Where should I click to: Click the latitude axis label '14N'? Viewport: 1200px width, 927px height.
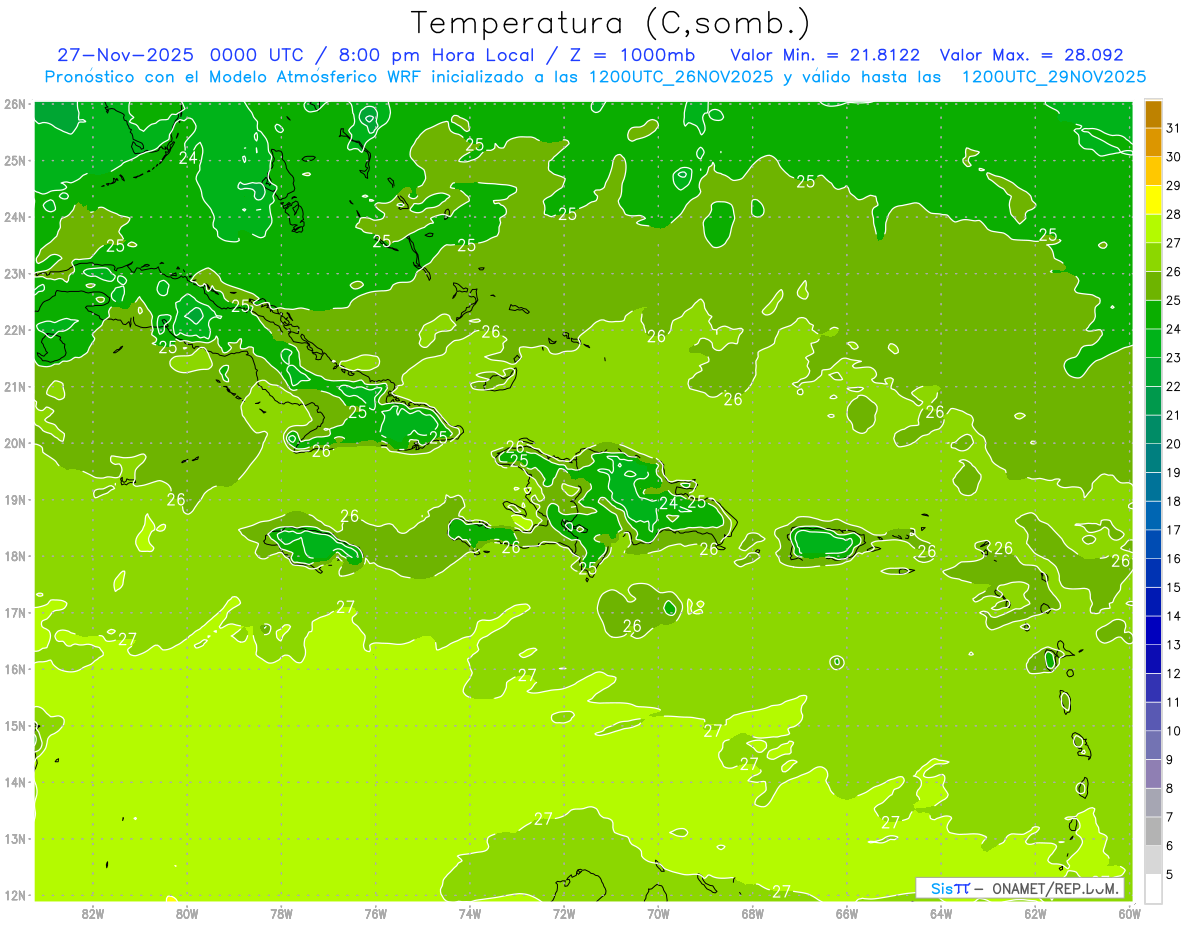tap(14, 782)
